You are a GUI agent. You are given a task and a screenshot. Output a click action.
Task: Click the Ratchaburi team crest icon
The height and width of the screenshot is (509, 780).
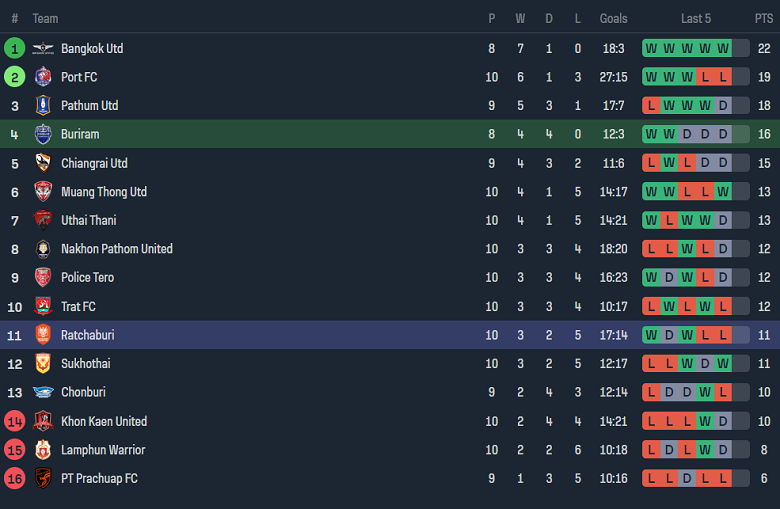pyautogui.click(x=42, y=335)
